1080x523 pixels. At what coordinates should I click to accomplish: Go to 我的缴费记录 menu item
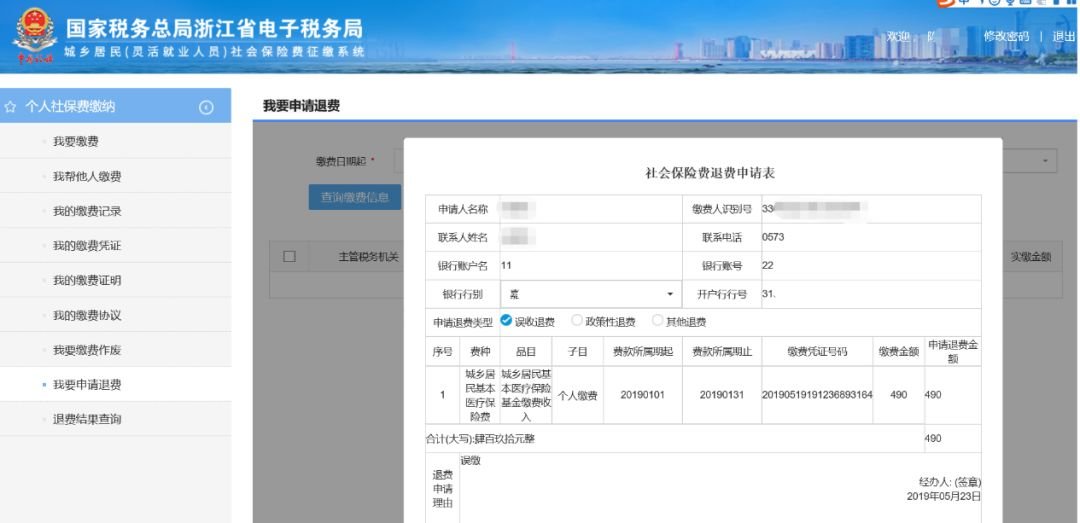[87, 211]
